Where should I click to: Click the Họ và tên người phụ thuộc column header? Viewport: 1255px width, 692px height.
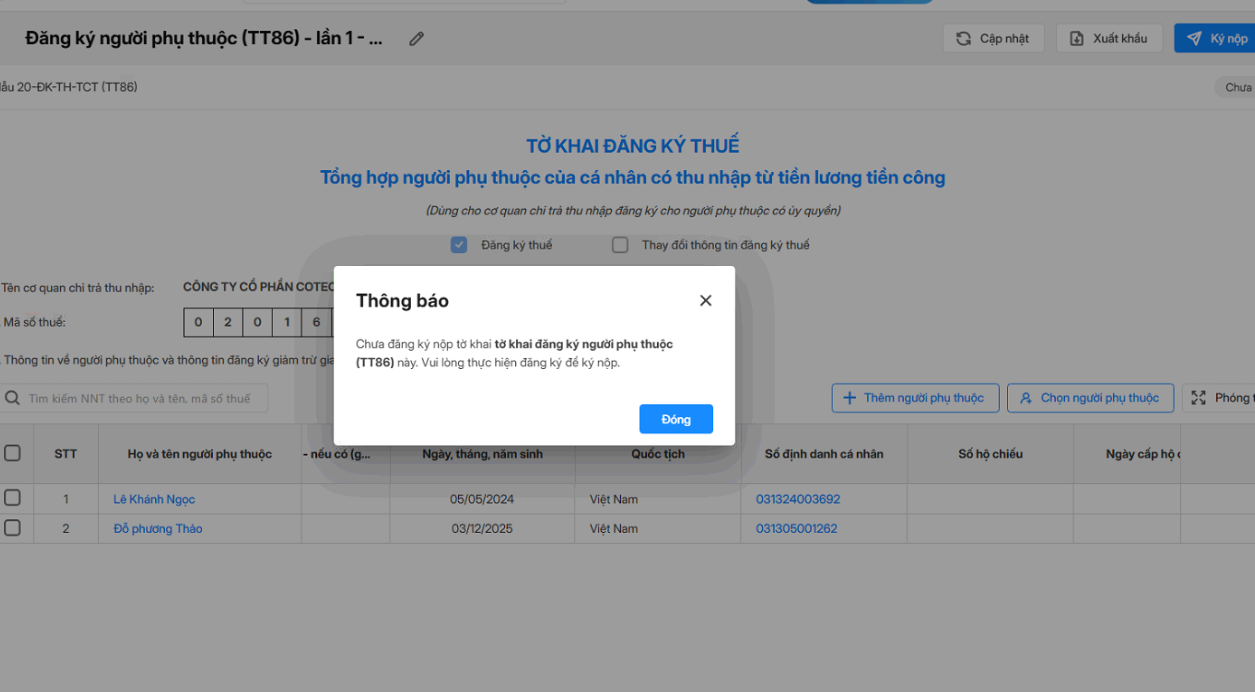tap(200, 454)
